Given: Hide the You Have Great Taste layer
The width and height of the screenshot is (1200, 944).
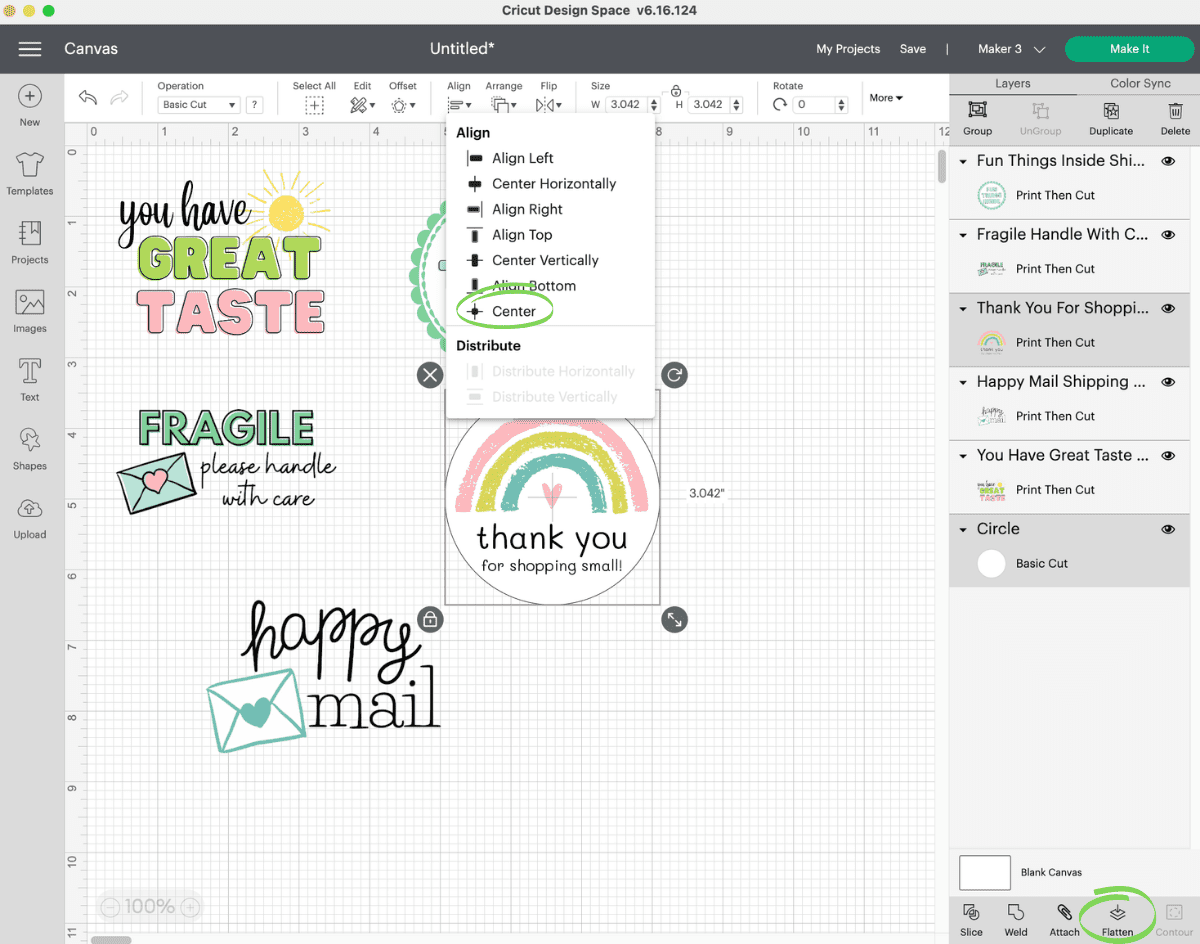Looking at the screenshot, I should 1168,455.
